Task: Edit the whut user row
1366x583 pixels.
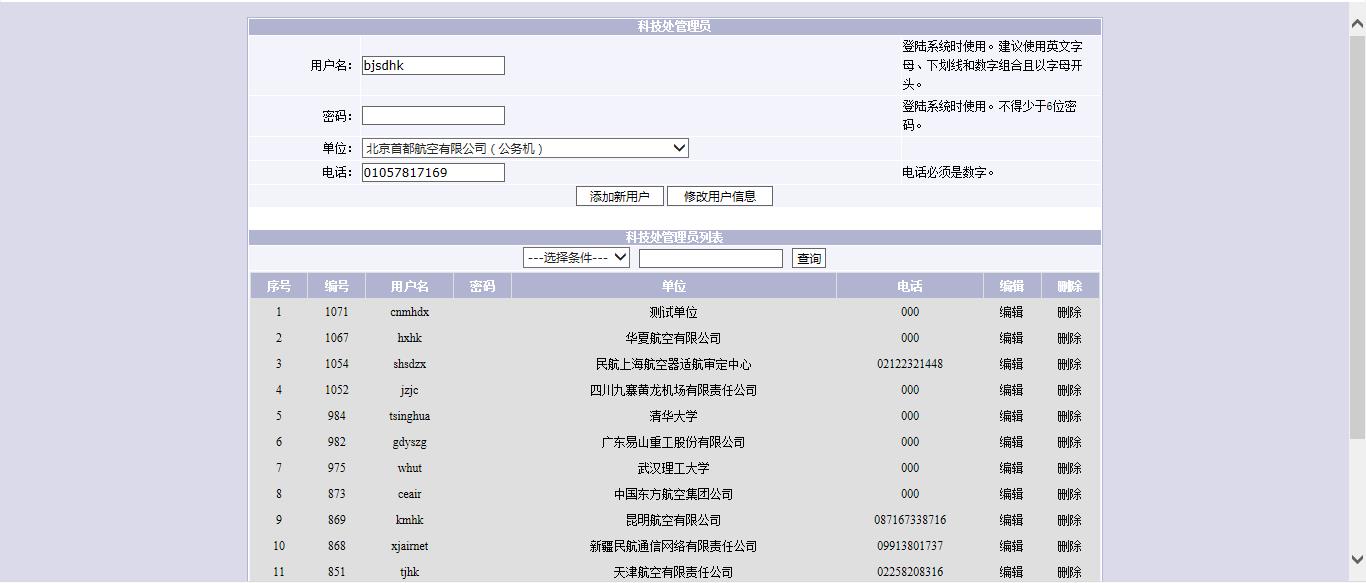Action: tap(1011, 468)
